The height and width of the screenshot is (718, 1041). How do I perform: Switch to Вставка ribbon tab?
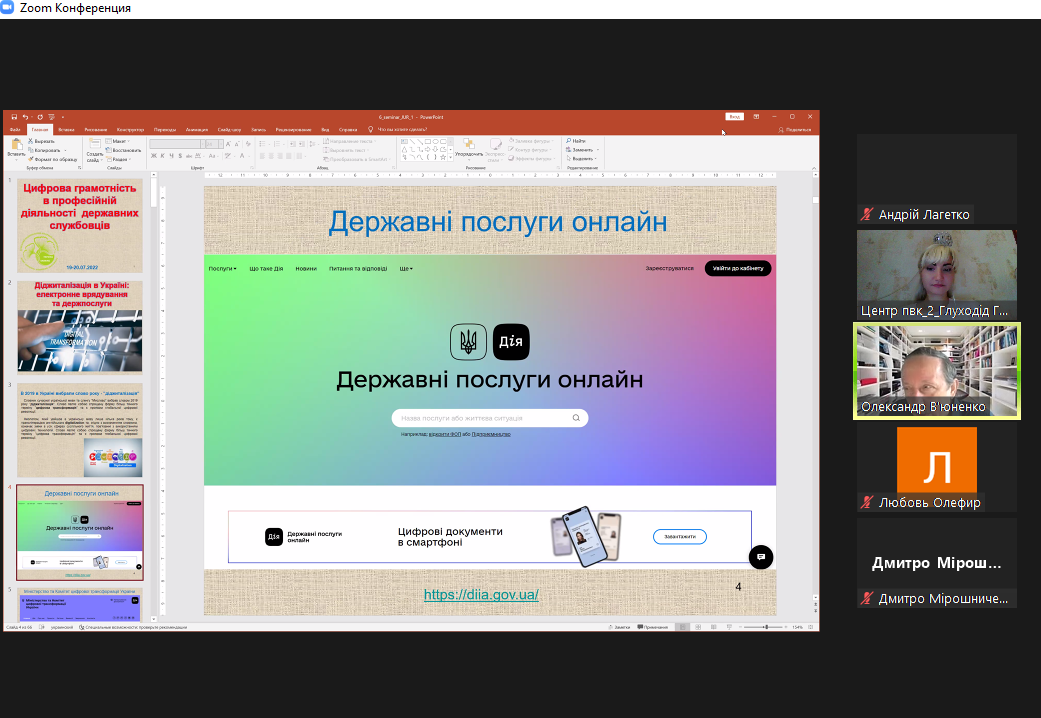coord(66,130)
